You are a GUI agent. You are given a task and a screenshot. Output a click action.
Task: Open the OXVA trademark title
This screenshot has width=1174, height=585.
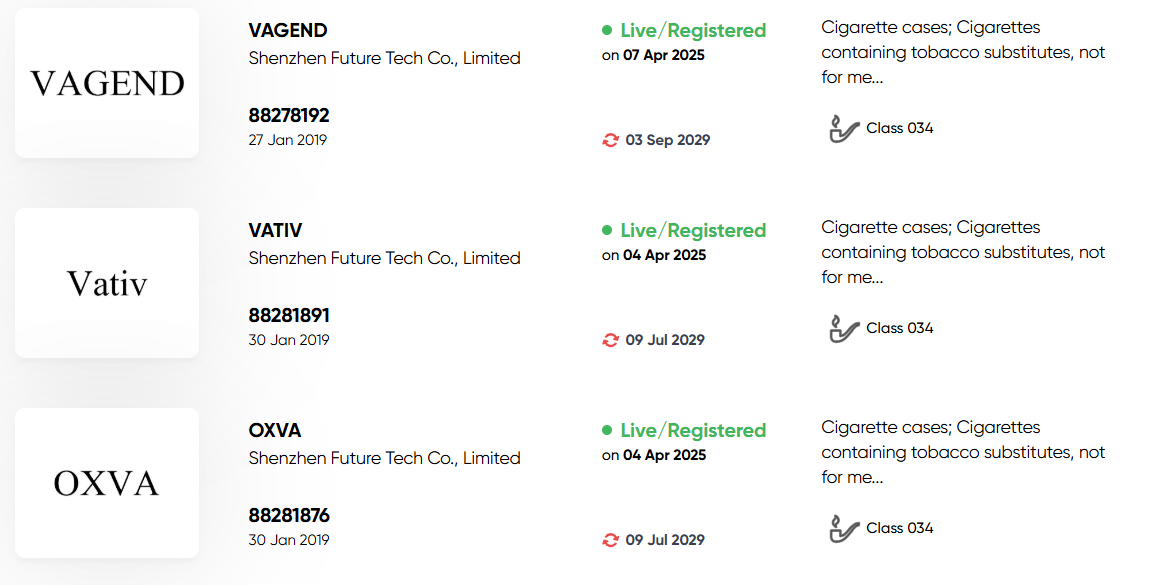[275, 431]
